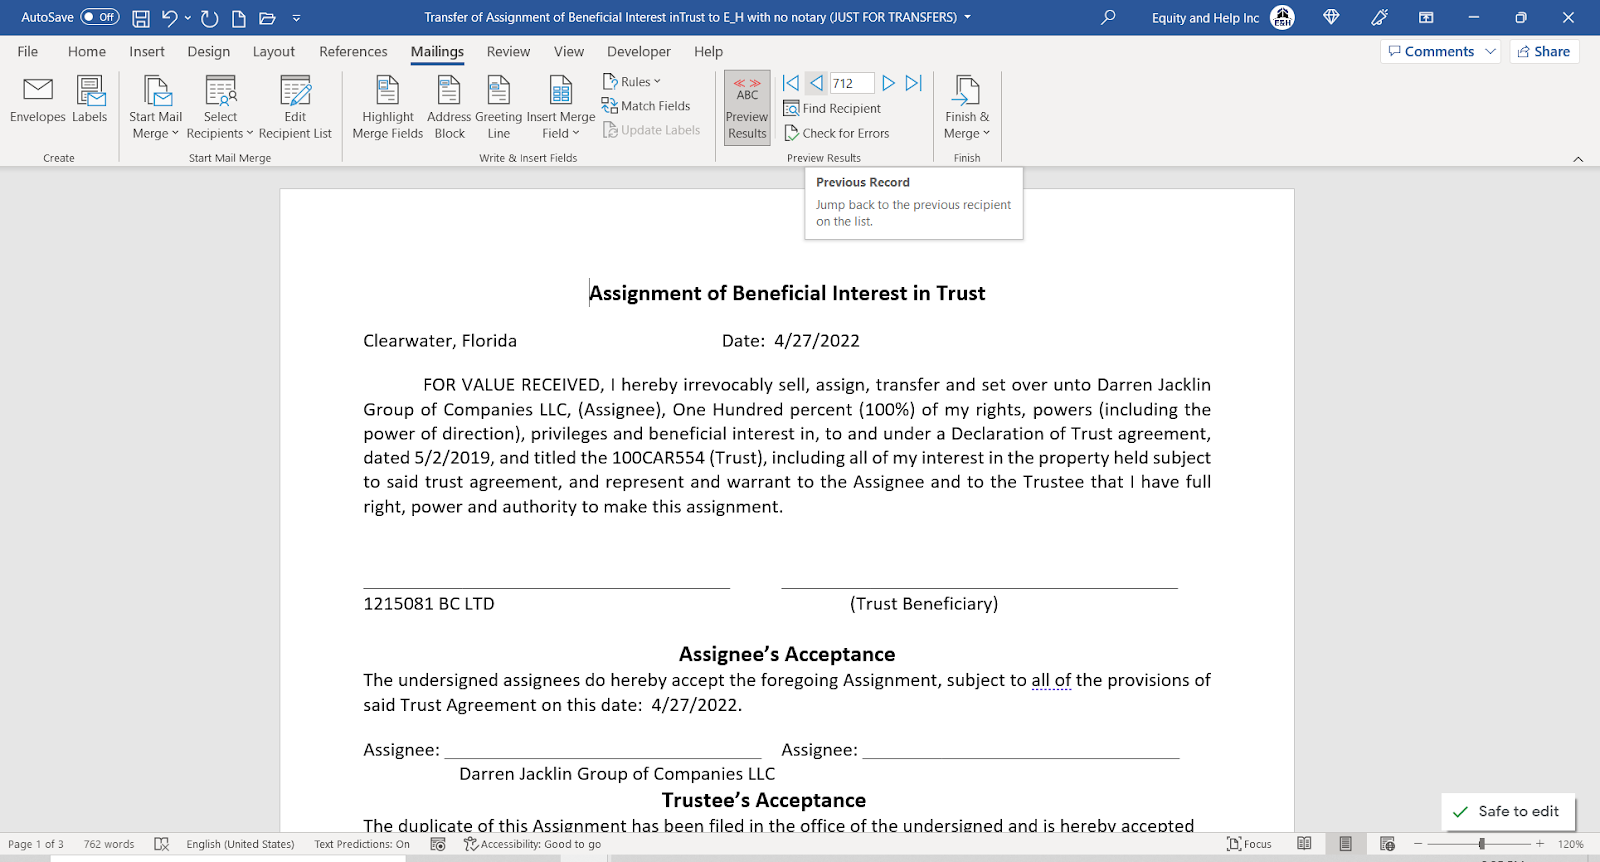Click the Insert Merge Field icon

pyautogui.click(x=561, y=91)
